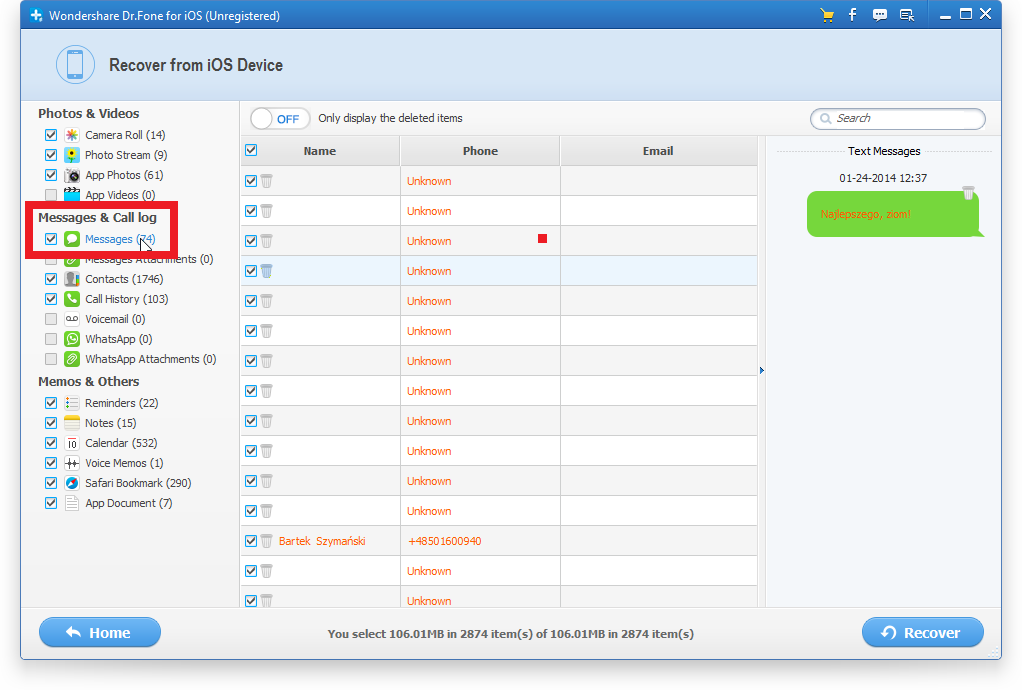Uncheck the Bartek Szymański row checkbox
The width and height of the screenshot is (1022, 690).
251,541
